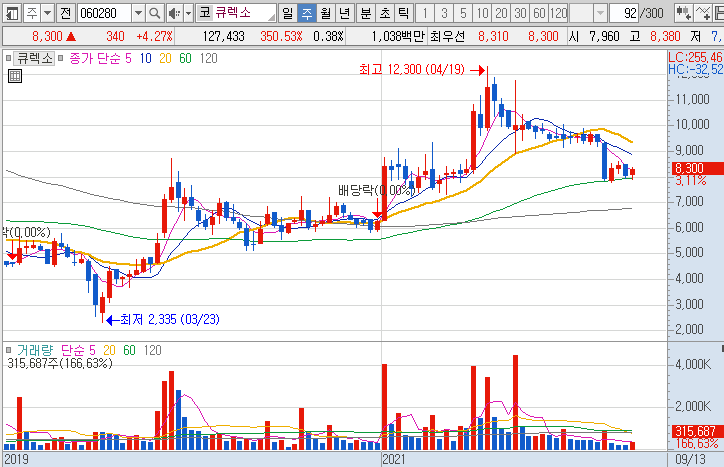Click the +4.27% change rate value
This screenshot has height=467, width=724.
pos(154,36)
